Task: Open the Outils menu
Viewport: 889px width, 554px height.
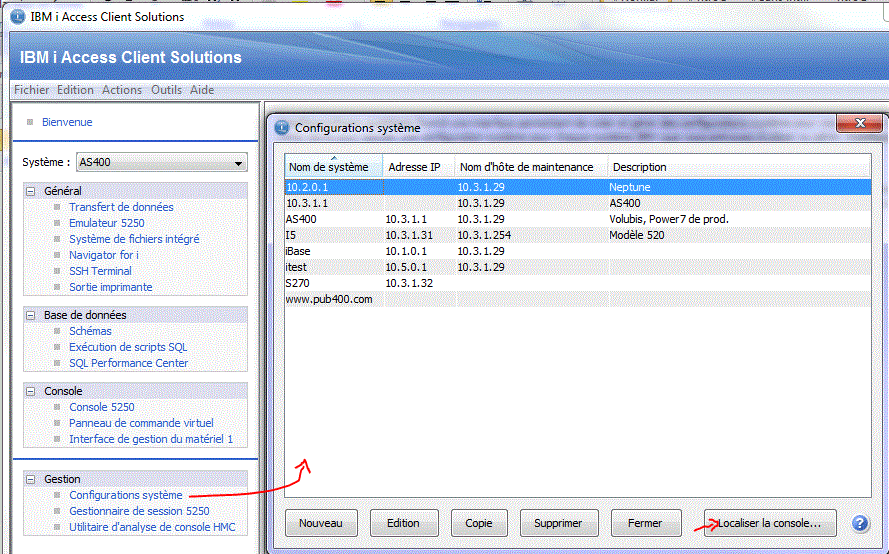Action: click(x=166, y=90)
